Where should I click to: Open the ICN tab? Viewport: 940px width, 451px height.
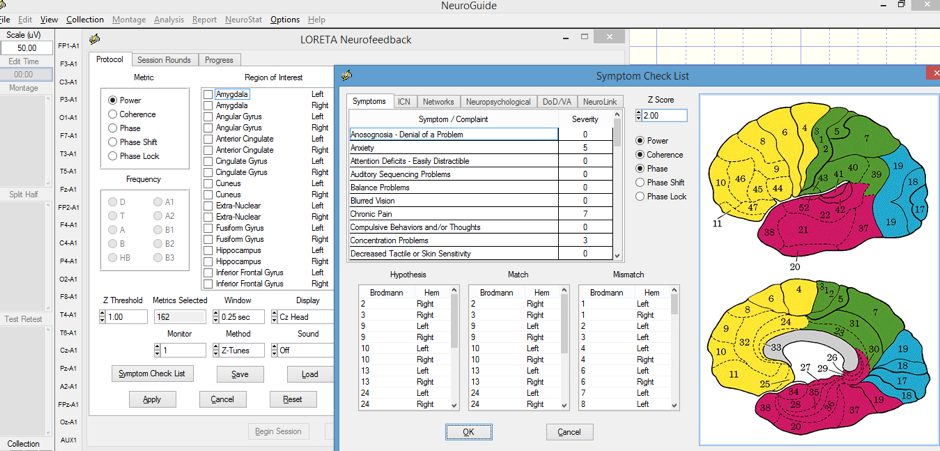[404, 101]
